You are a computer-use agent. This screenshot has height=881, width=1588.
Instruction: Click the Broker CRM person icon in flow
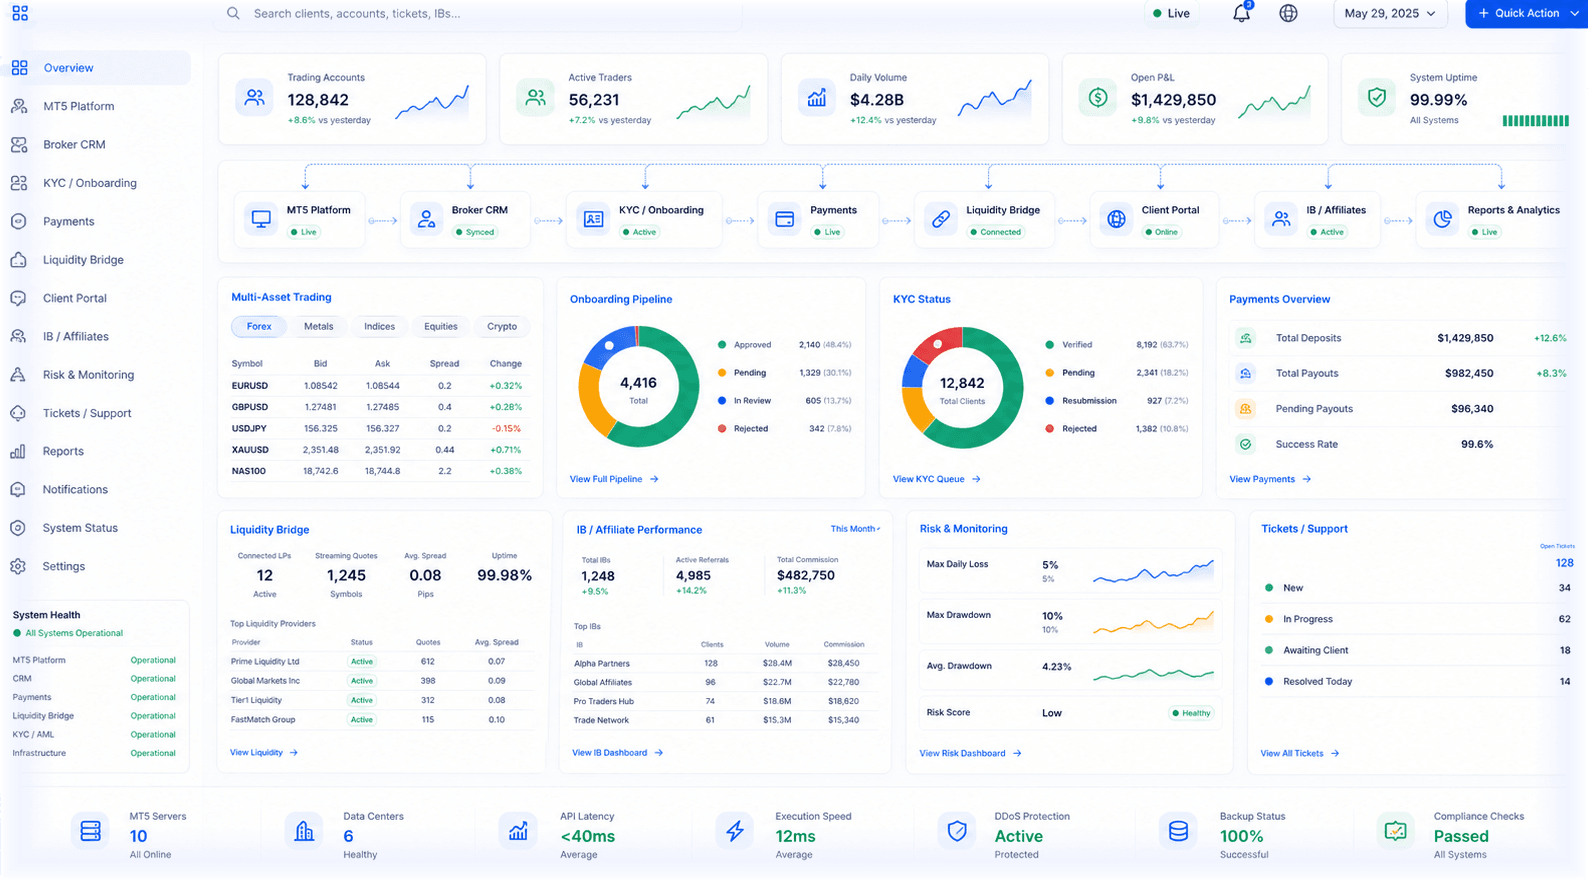426,219
